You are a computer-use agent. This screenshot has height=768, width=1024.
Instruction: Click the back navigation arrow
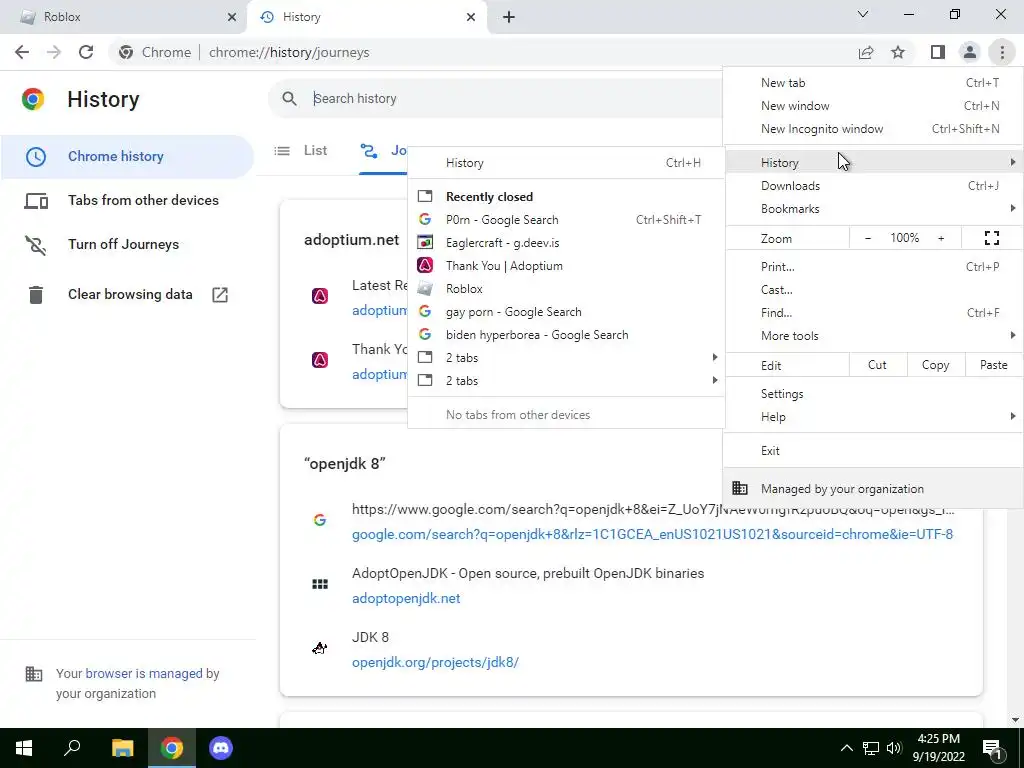click(x=22, y=52)
